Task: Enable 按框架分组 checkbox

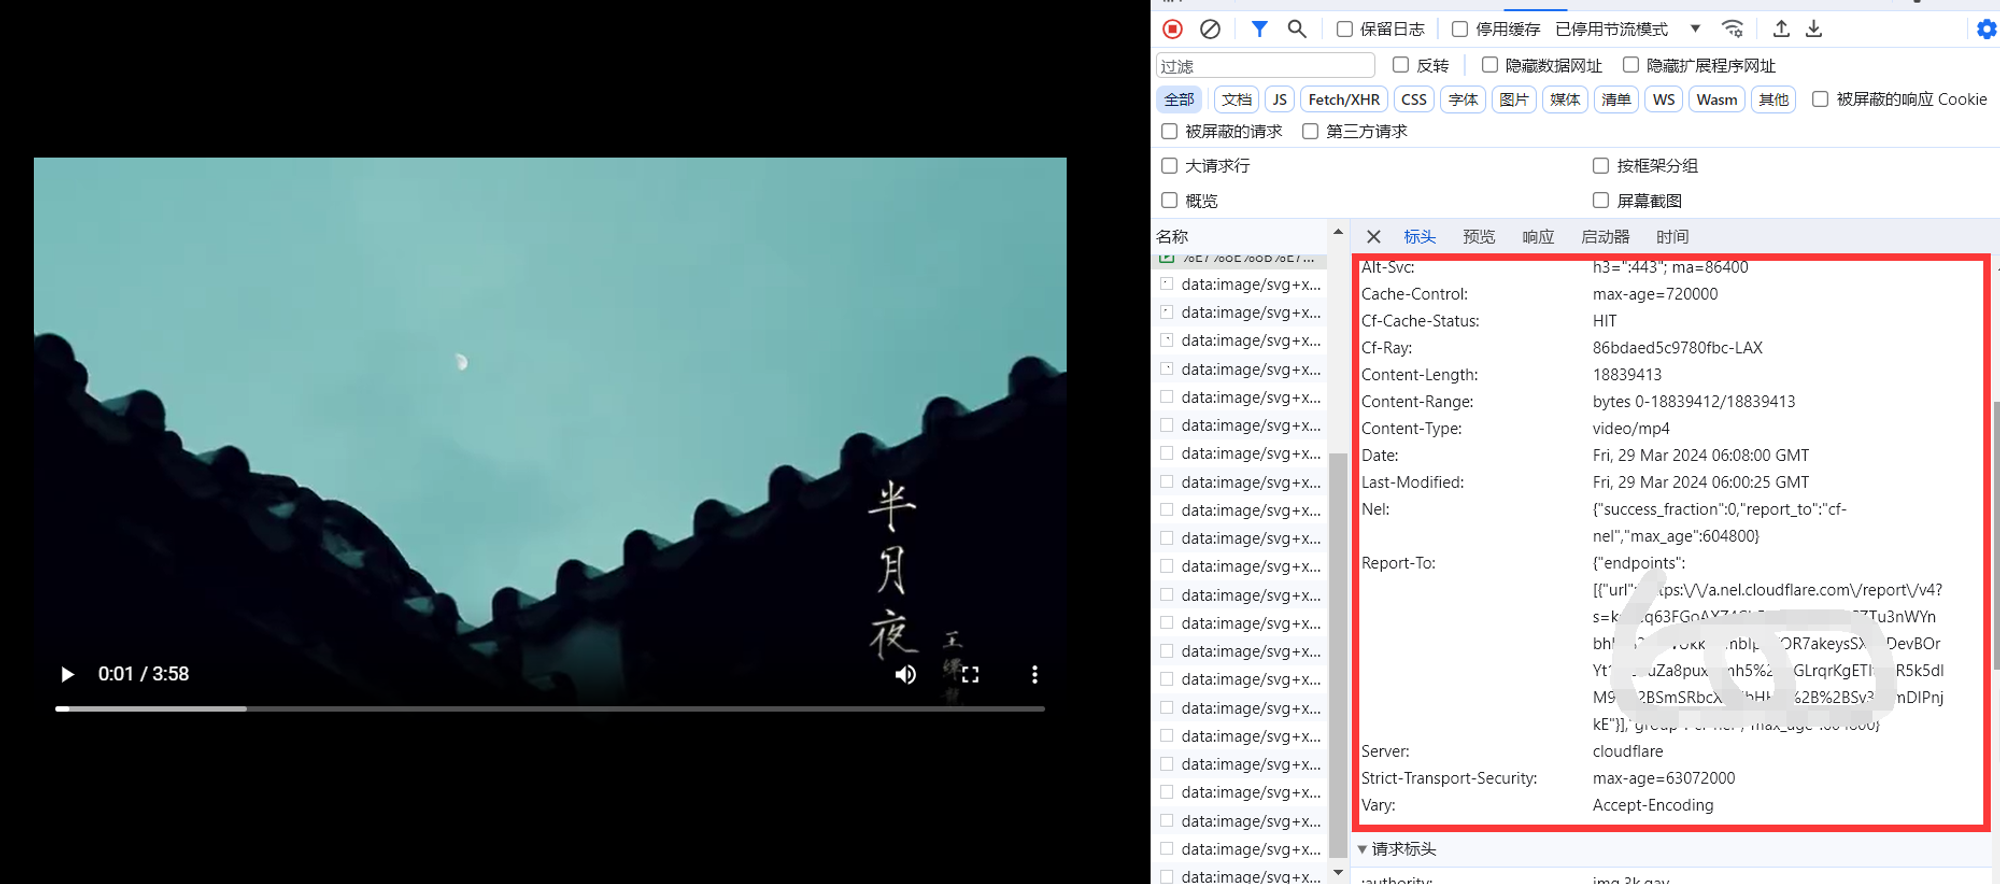Action: pos(1601,166)
